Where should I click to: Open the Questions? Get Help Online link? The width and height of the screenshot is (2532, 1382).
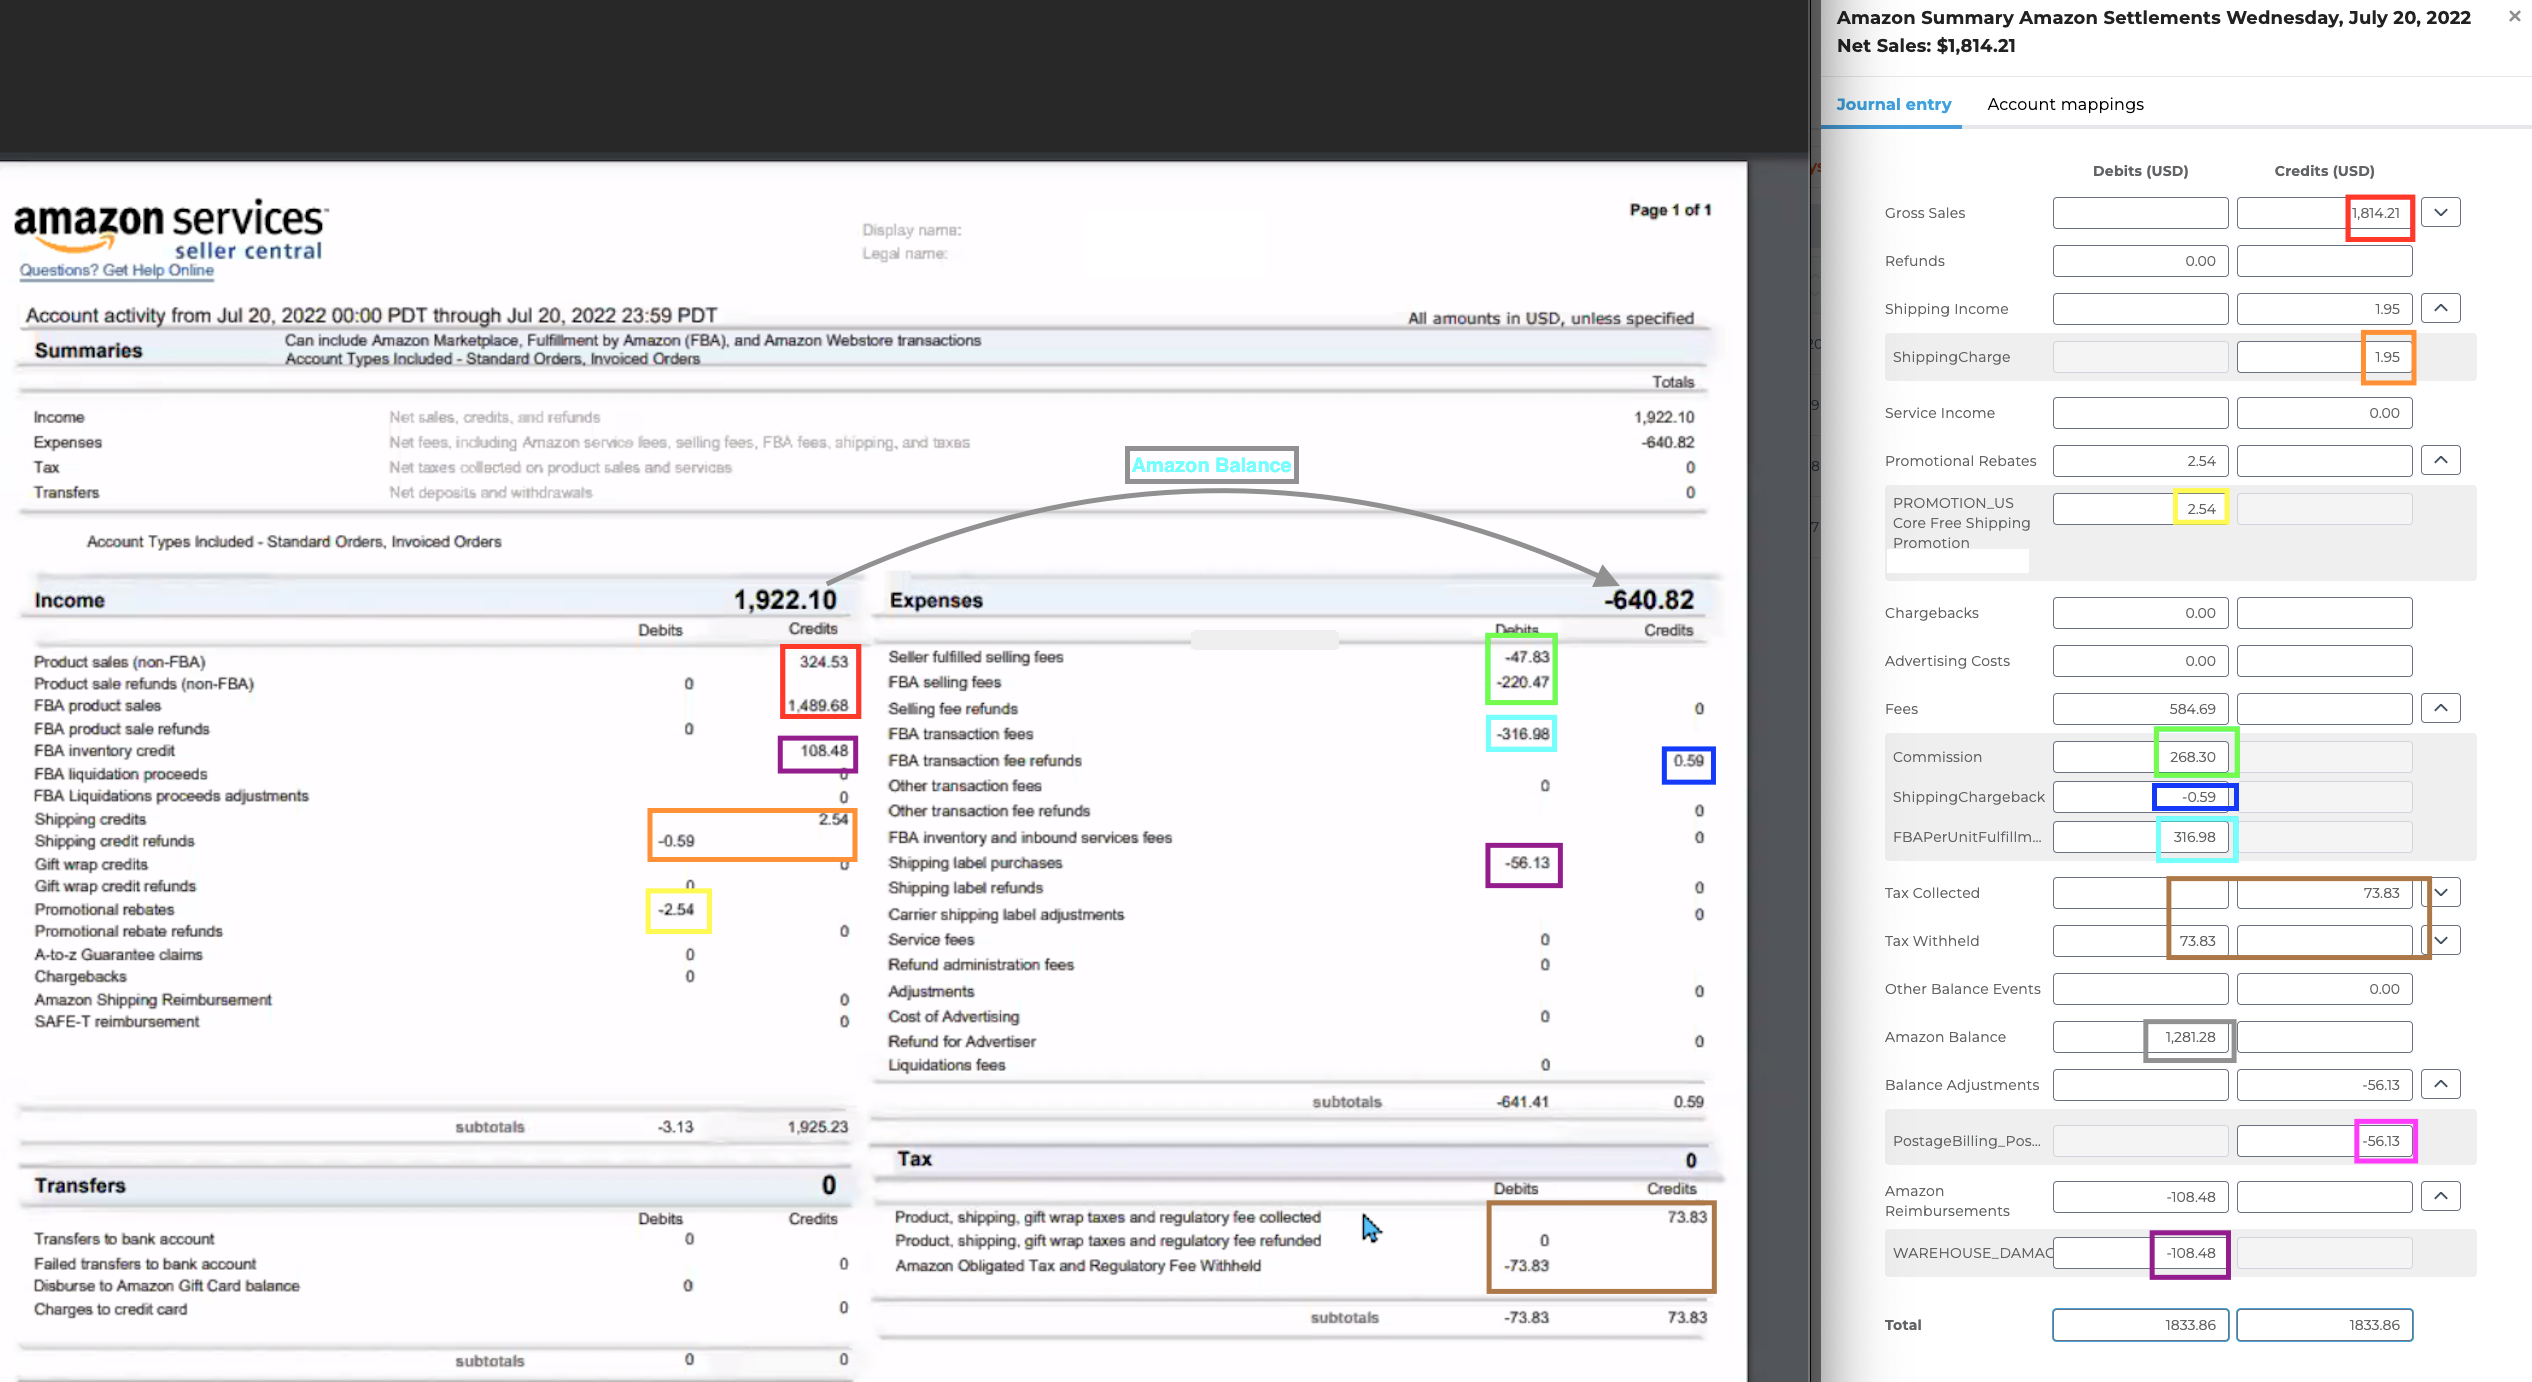(x=117, y=270)
